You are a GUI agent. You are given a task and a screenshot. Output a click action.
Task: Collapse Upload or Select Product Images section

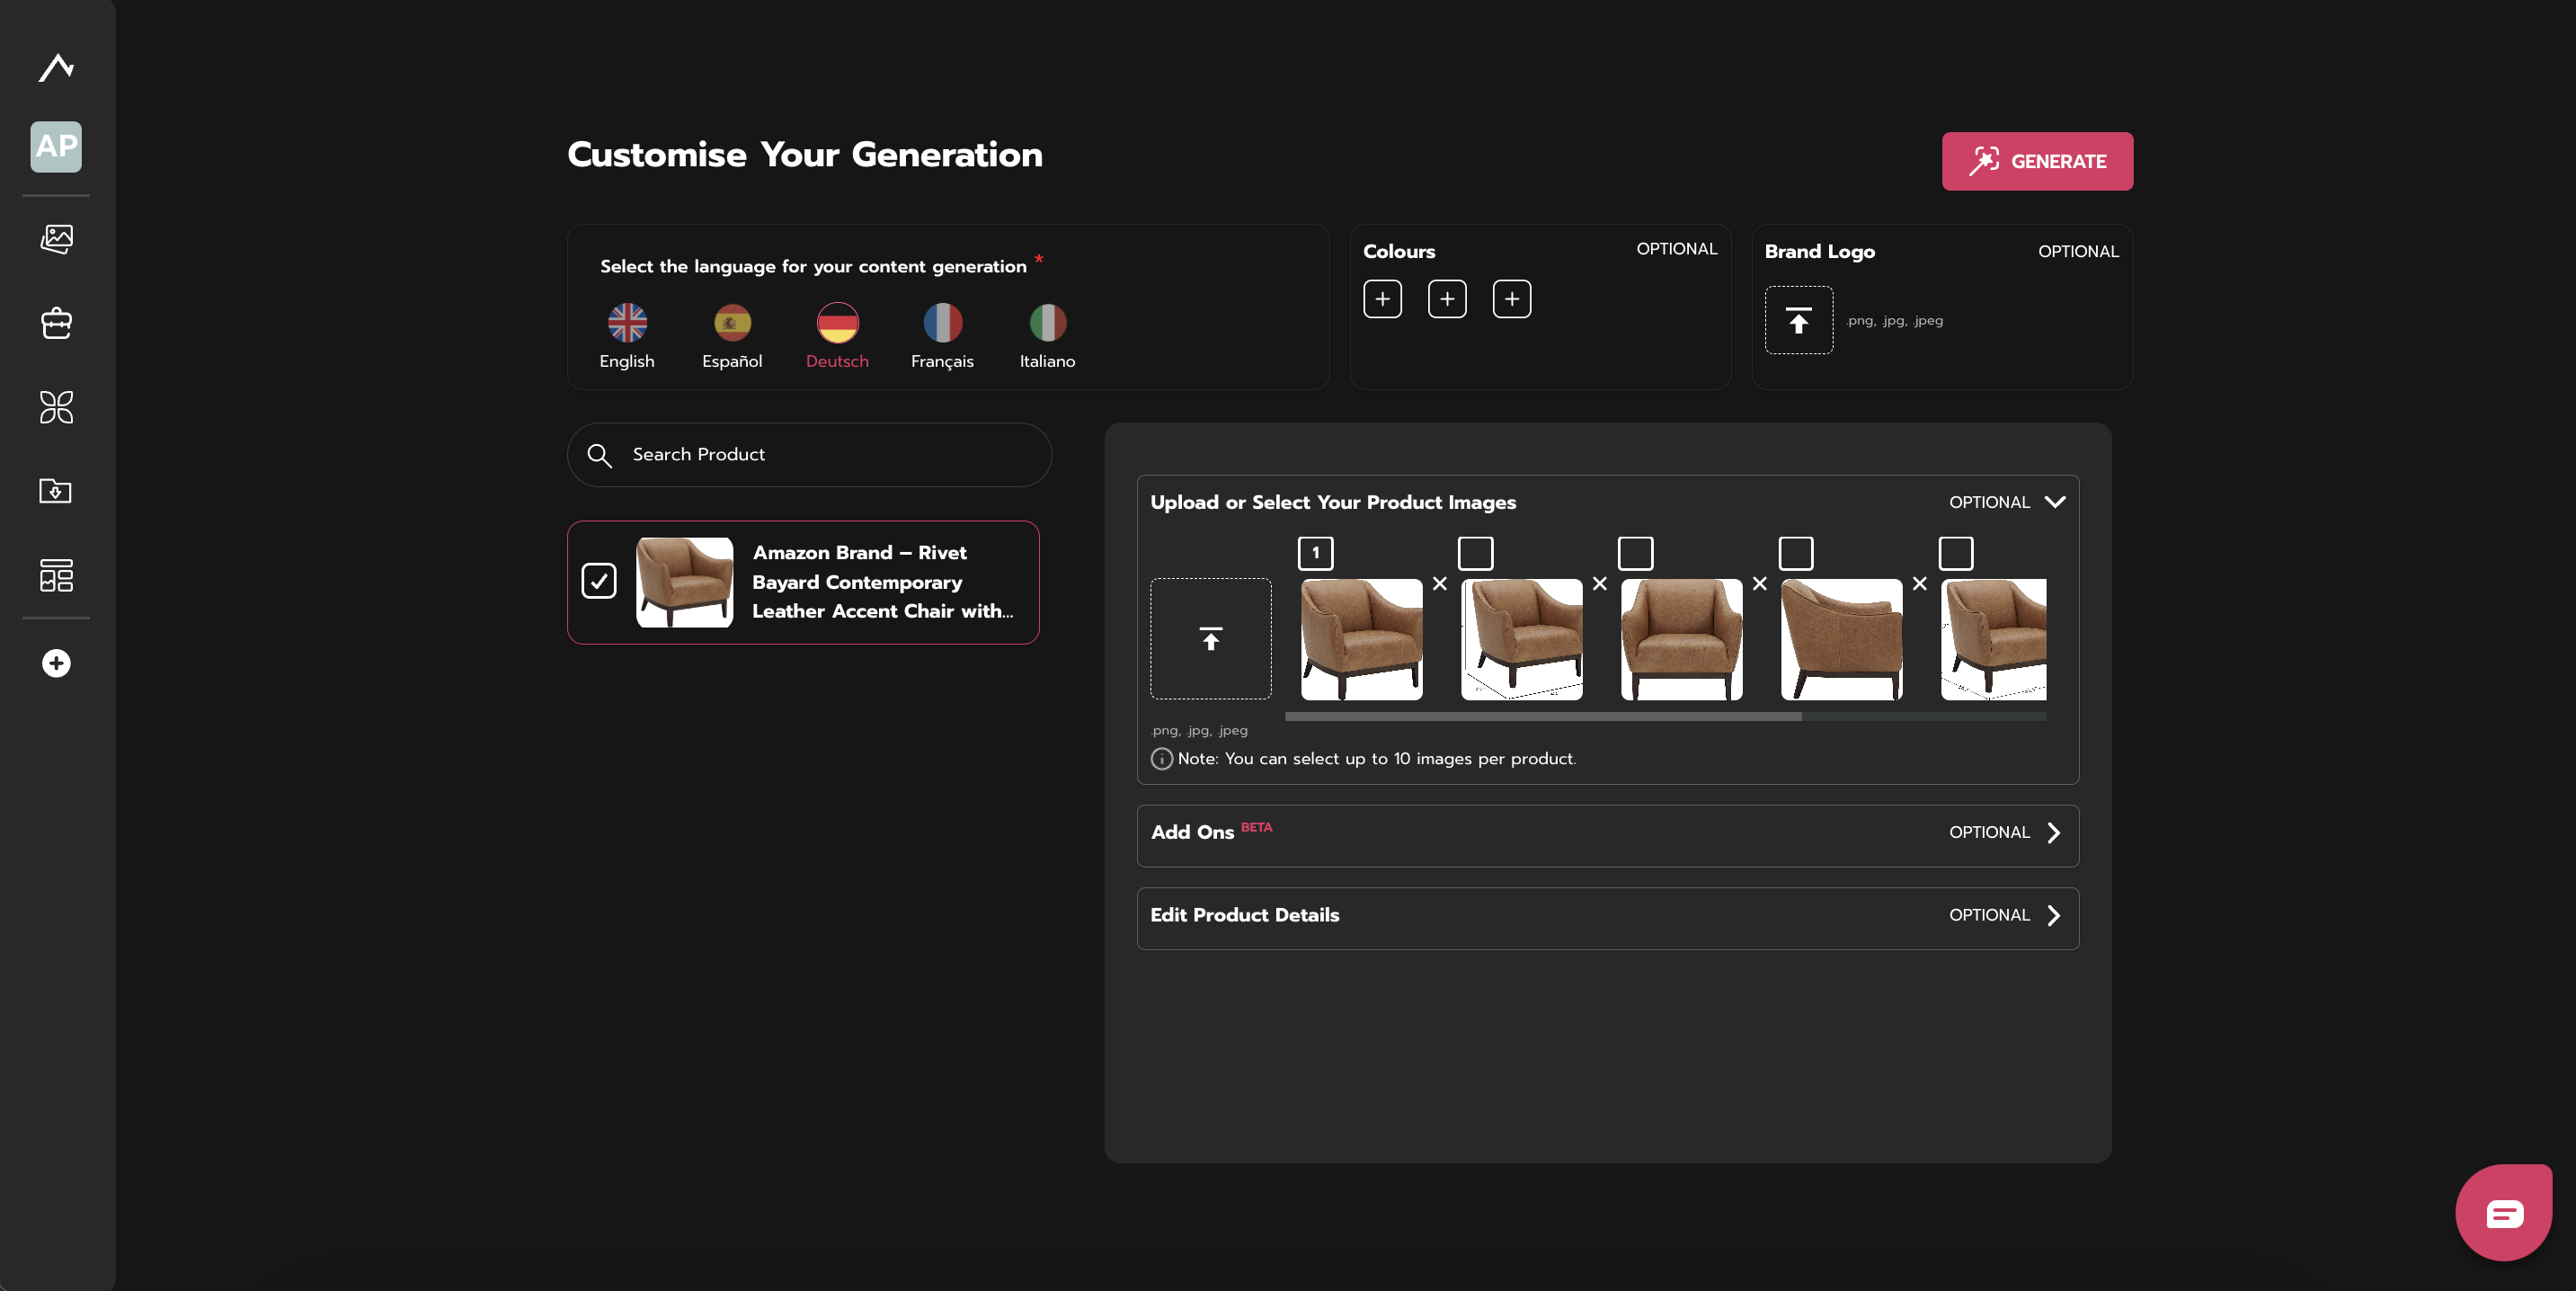pyautogui.click(x=2054, y=502)
